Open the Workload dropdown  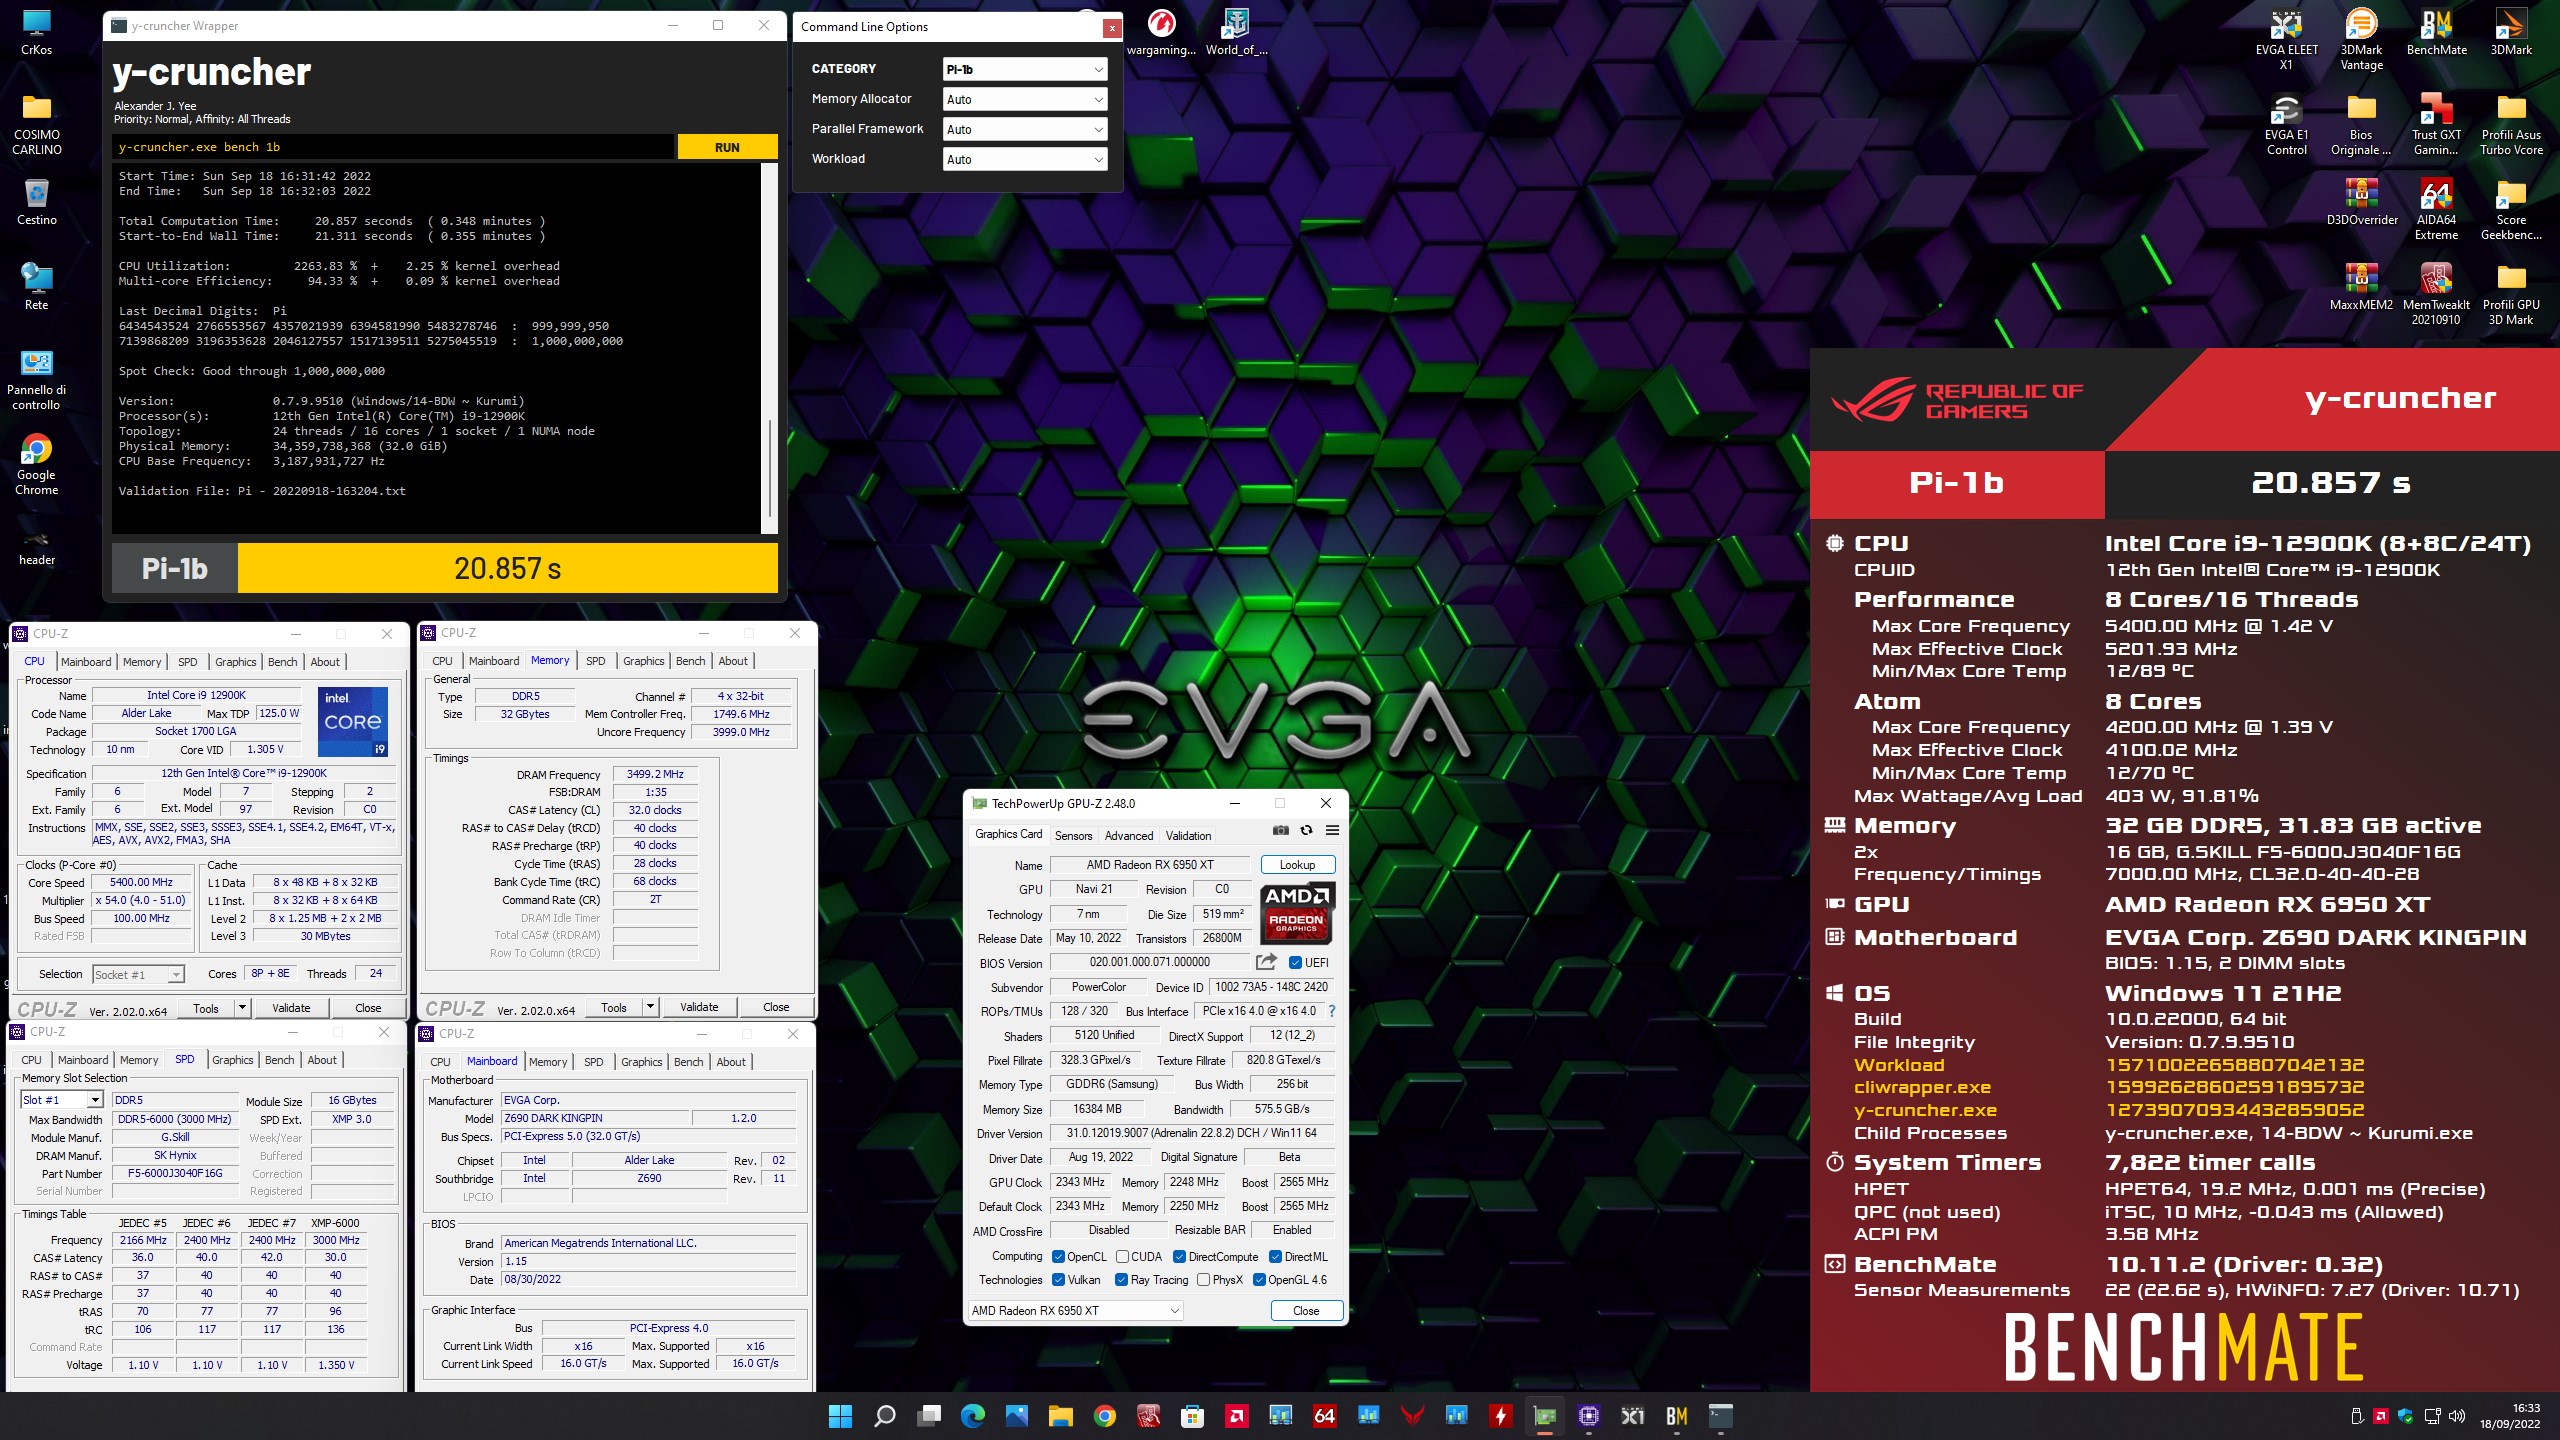(1025, 159)
